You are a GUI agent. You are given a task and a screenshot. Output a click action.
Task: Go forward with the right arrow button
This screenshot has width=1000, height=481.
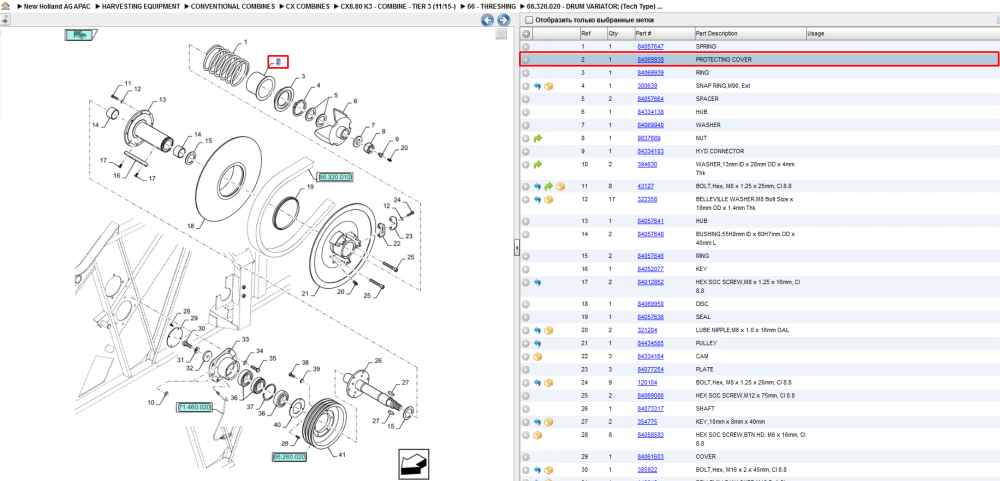click(503, 20)
